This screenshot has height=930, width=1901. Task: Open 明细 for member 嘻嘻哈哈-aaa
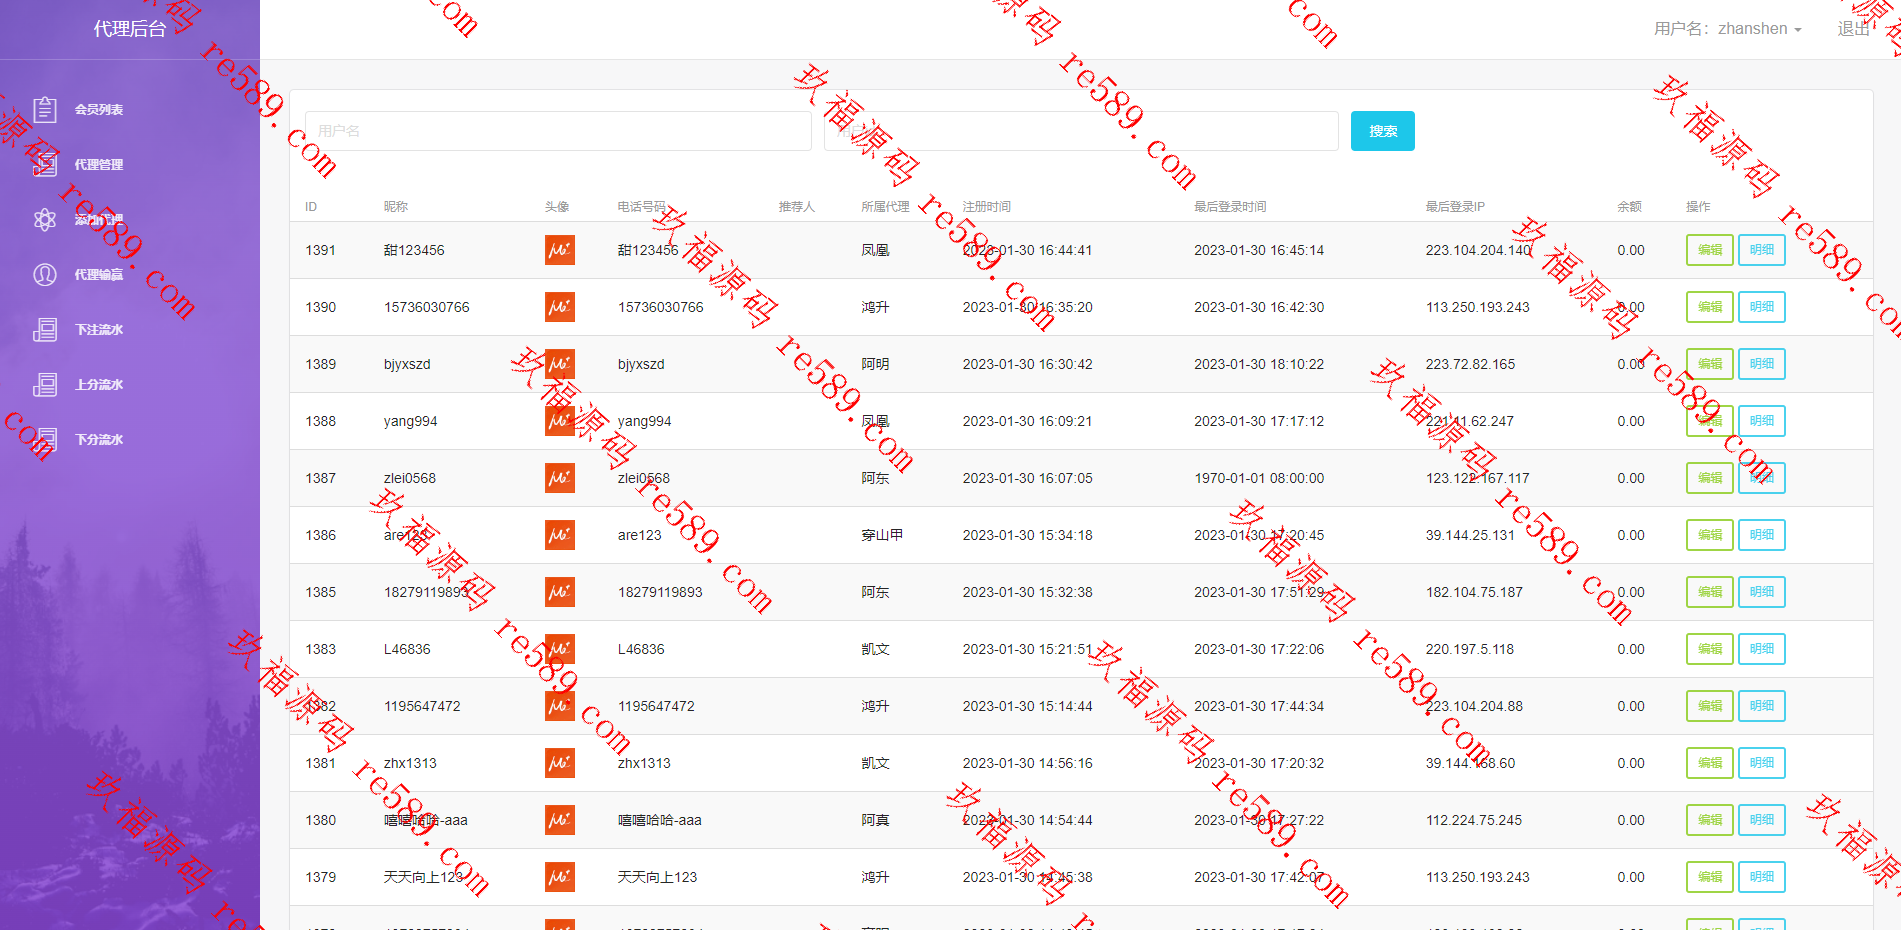[x=1762, y=820]
